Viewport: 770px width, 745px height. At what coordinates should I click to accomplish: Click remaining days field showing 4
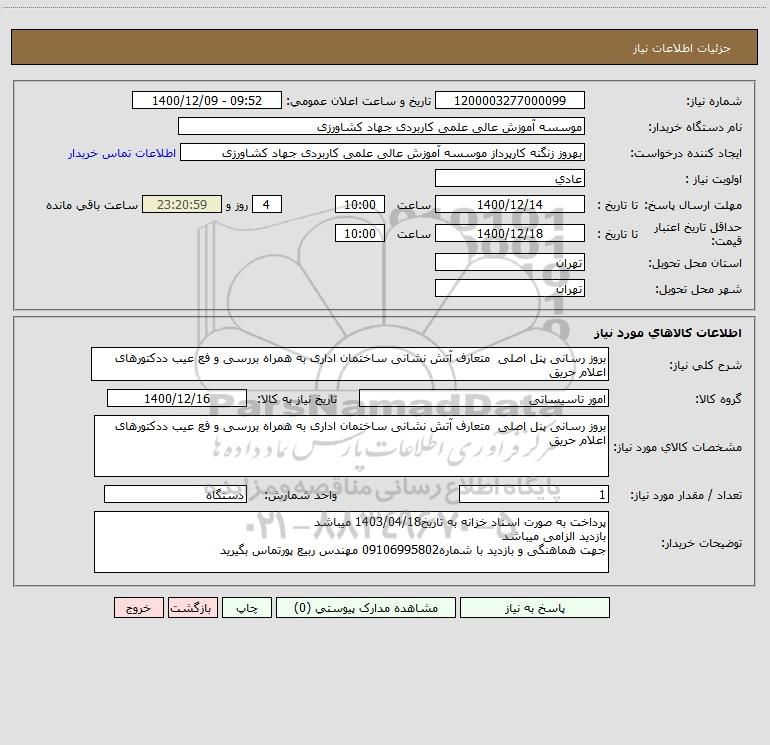click(x=267, y=204)
